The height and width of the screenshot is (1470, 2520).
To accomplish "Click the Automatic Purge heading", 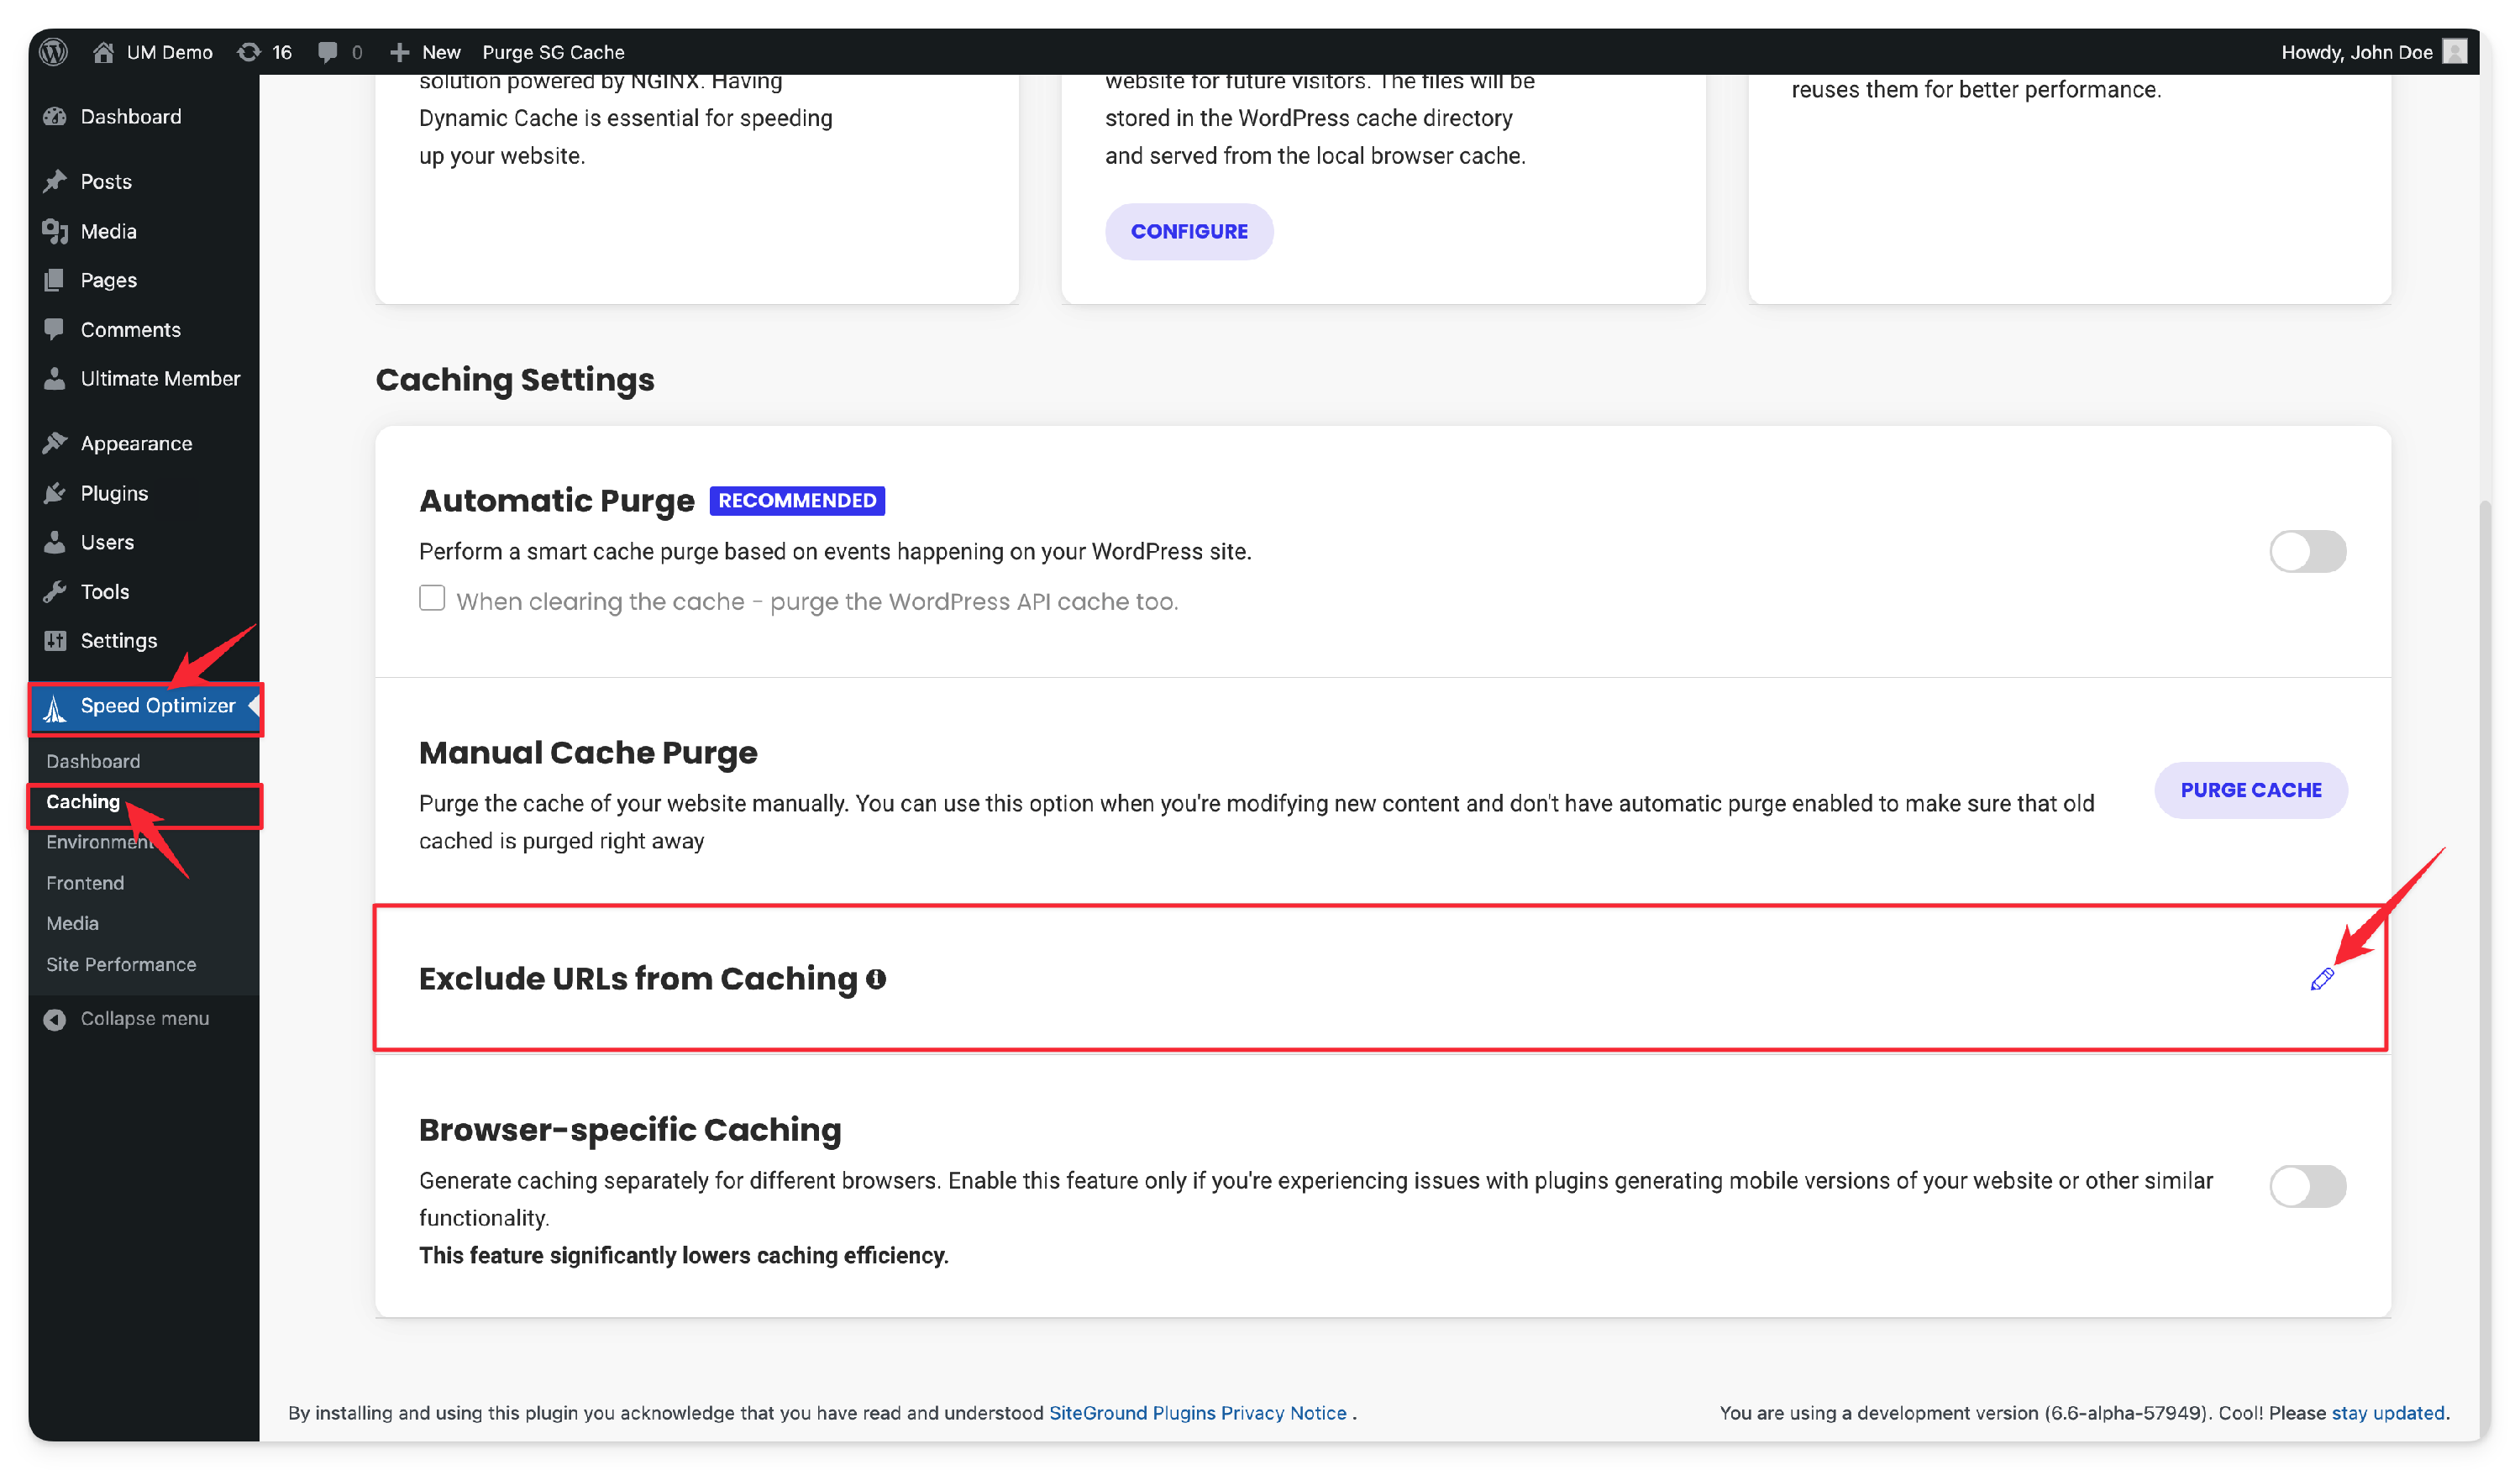I will click(557, 501).
